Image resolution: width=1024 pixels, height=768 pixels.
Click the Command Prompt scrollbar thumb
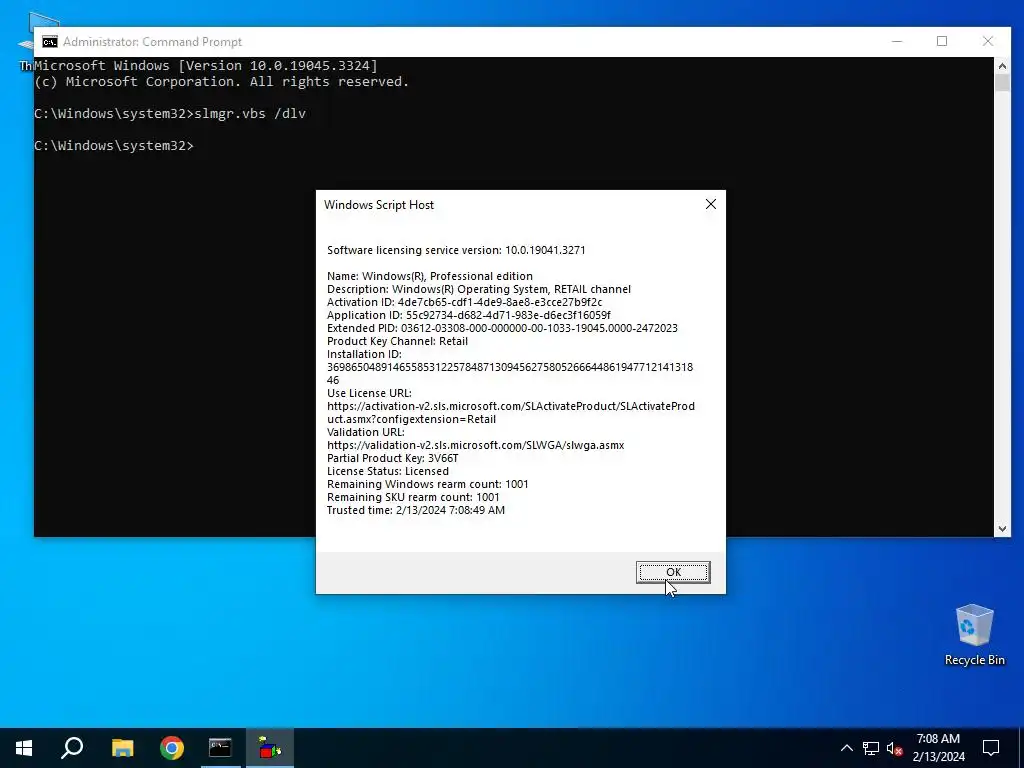(1002, 83)
